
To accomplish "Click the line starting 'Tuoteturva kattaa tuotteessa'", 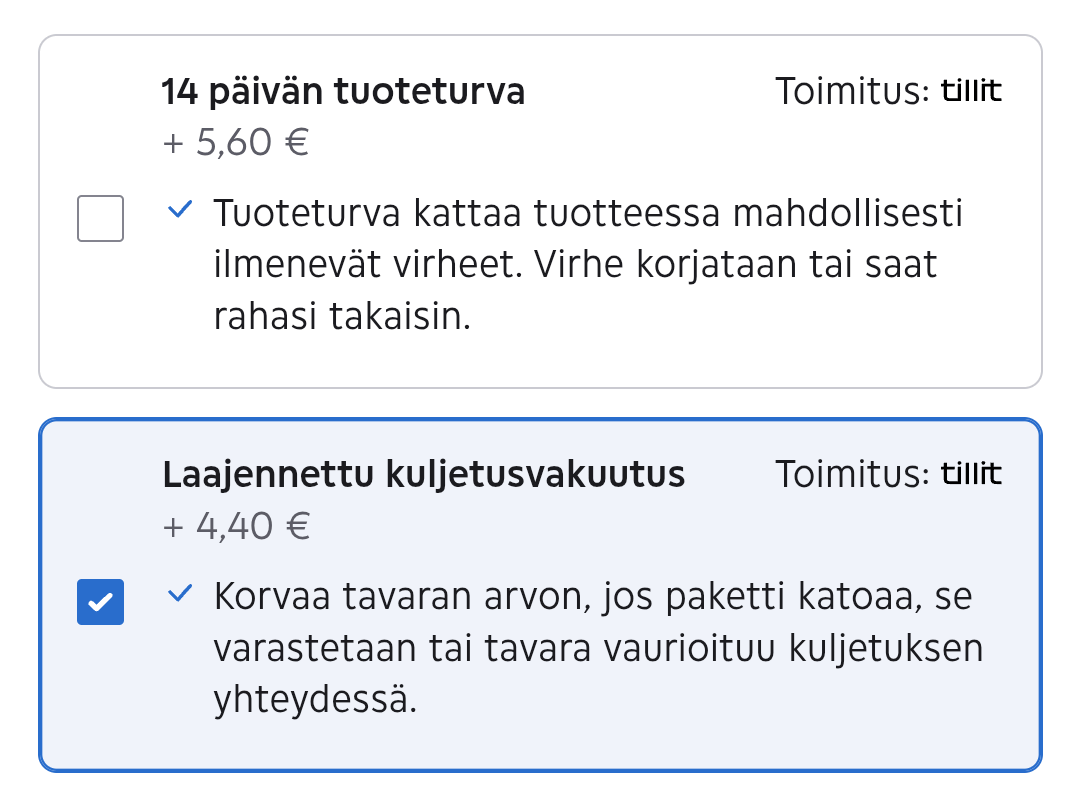I will [x=587, y=215].
